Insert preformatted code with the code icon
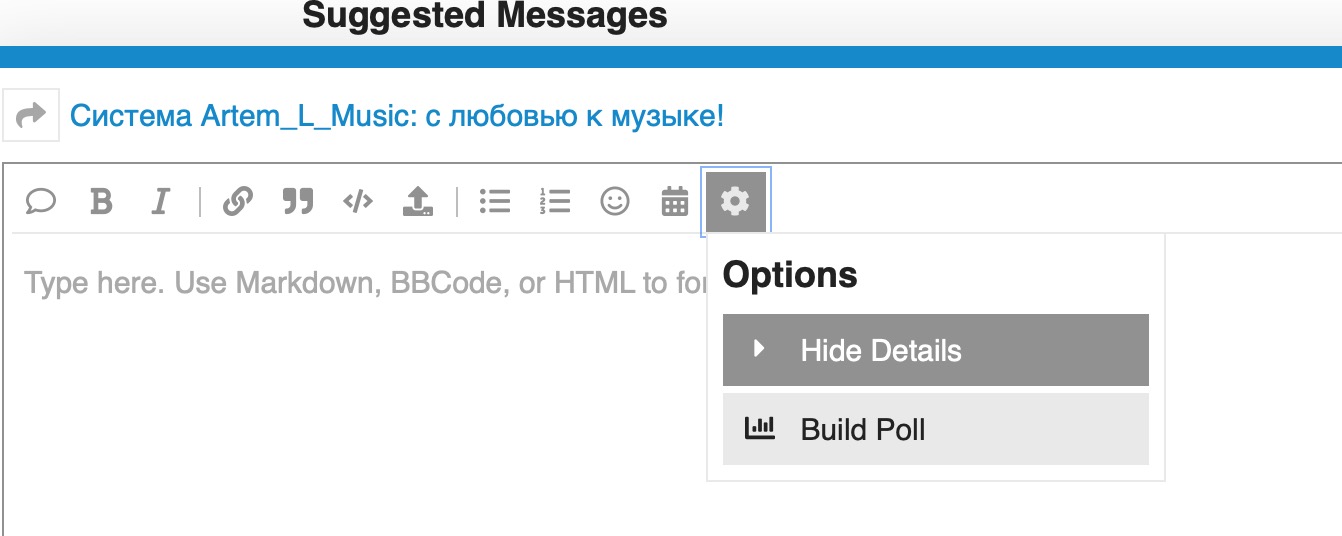The image size is (1342, 536). 357,202
